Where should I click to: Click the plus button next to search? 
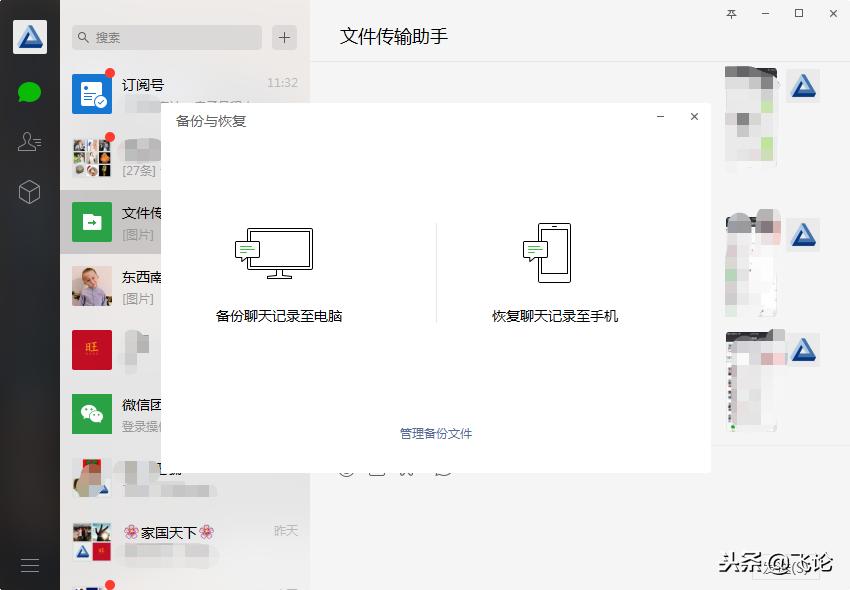tap(284, 37)
